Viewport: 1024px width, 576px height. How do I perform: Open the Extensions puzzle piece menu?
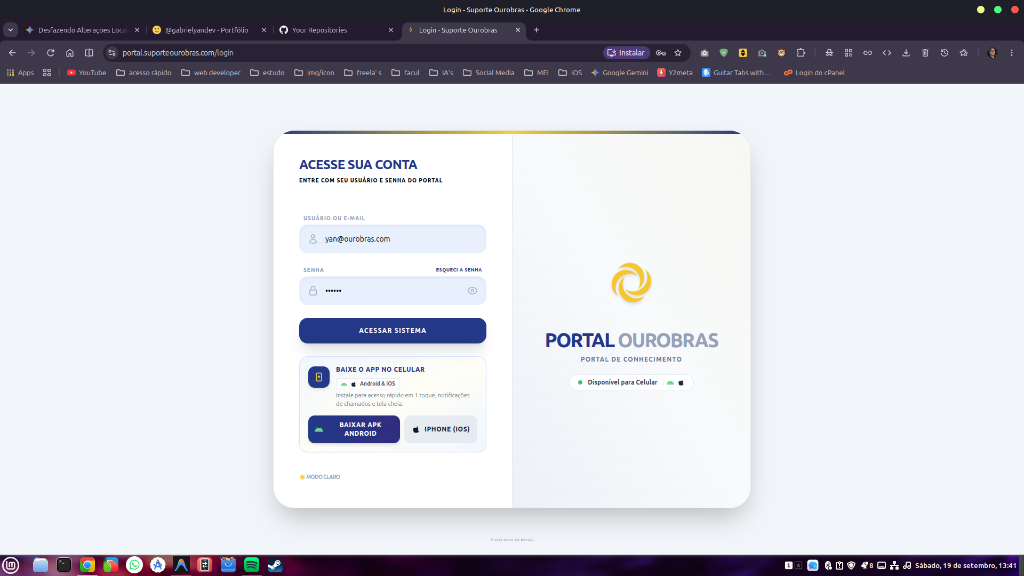pyautogui.click(x=801, y=53)
